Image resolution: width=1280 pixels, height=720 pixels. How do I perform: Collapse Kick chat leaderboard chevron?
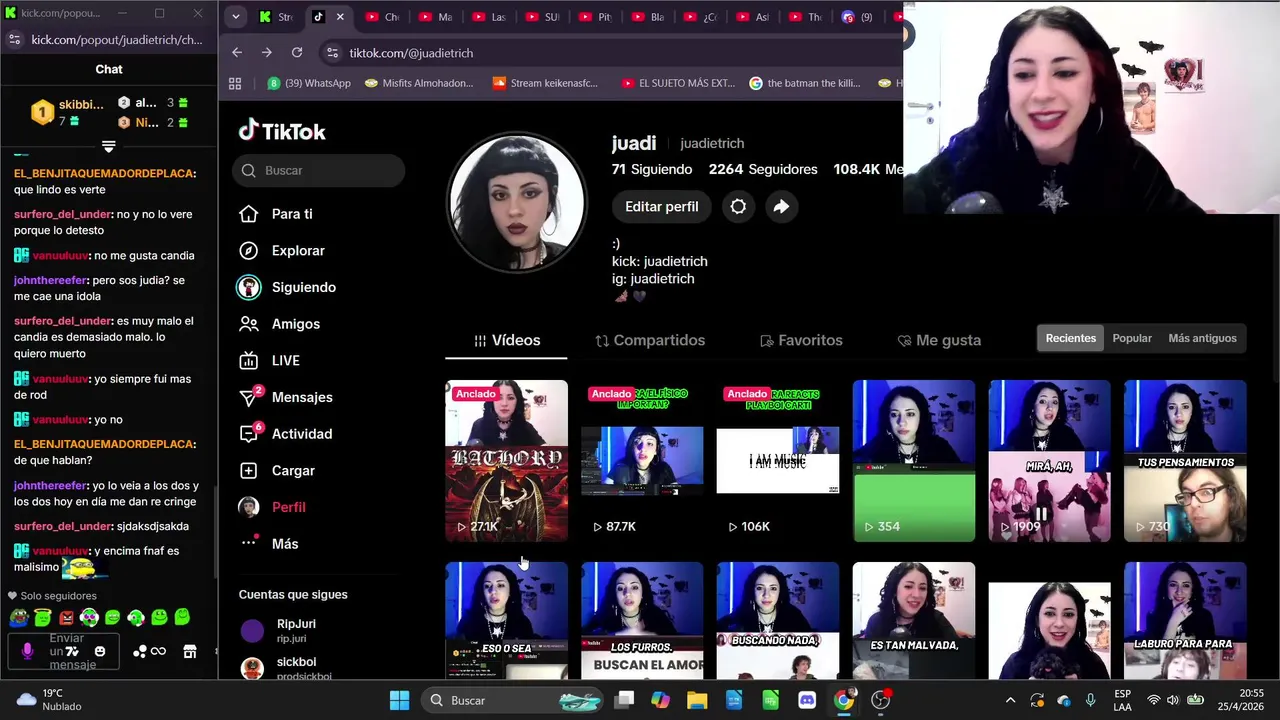pyautogui.click(x=109, y=146)
